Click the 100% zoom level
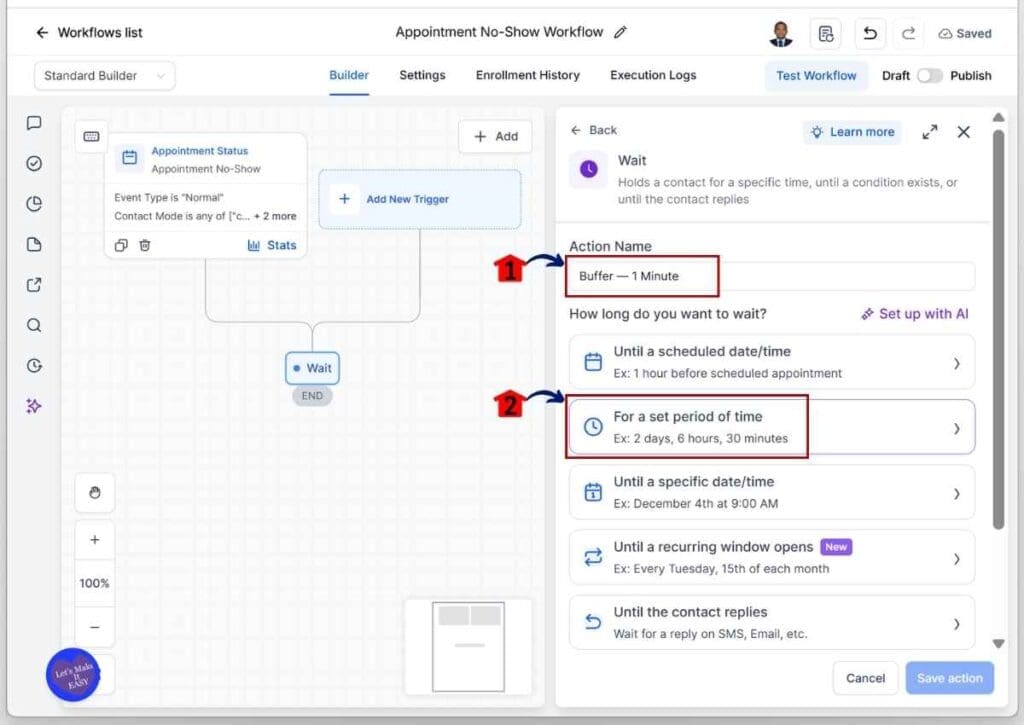 (95, 583)
